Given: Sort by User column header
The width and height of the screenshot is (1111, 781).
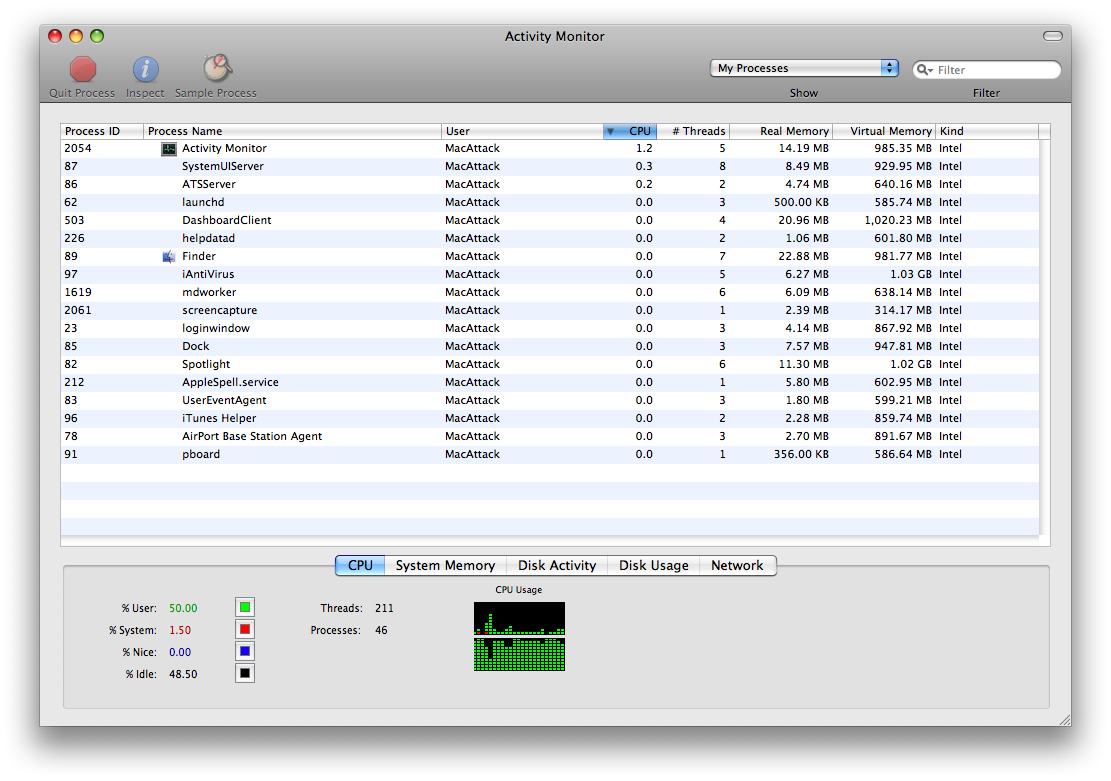Looking at the screenshot, I should pyautogui.click(x=522, y=131).
